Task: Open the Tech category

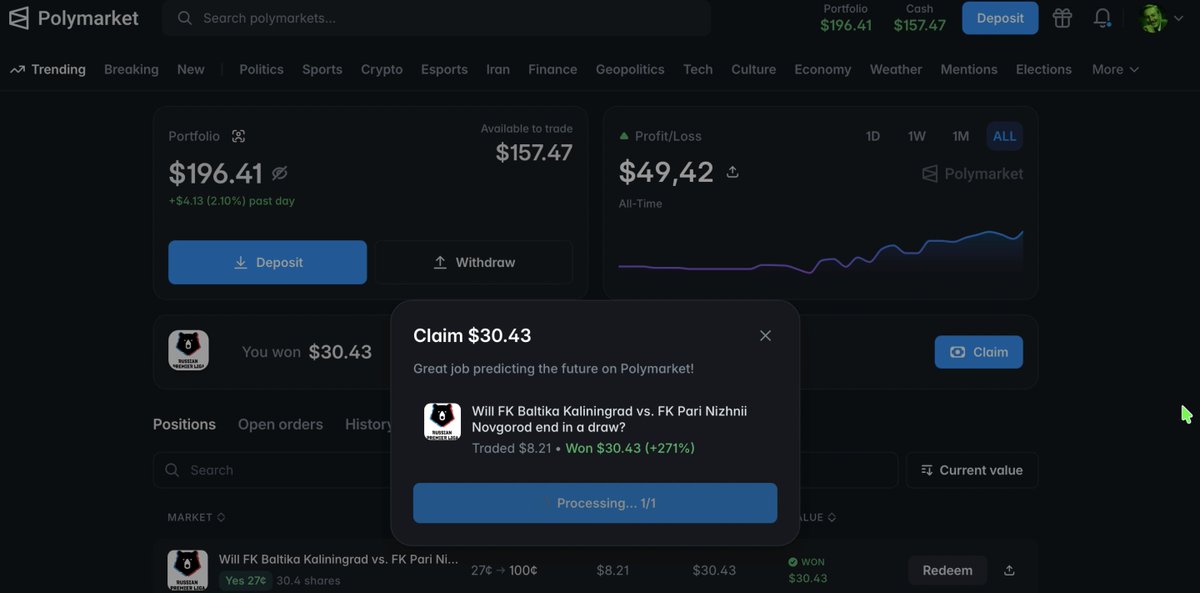Action: (698, 69)
